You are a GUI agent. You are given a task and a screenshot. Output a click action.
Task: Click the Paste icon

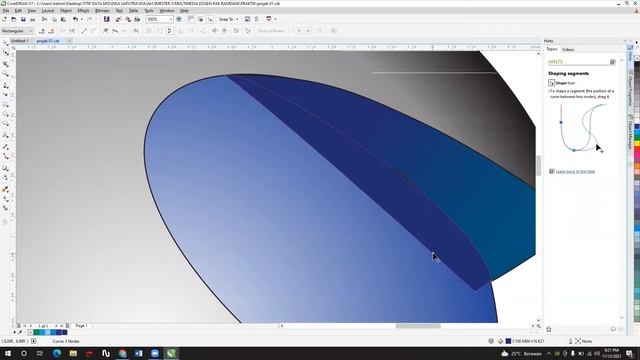pos(64,19)
